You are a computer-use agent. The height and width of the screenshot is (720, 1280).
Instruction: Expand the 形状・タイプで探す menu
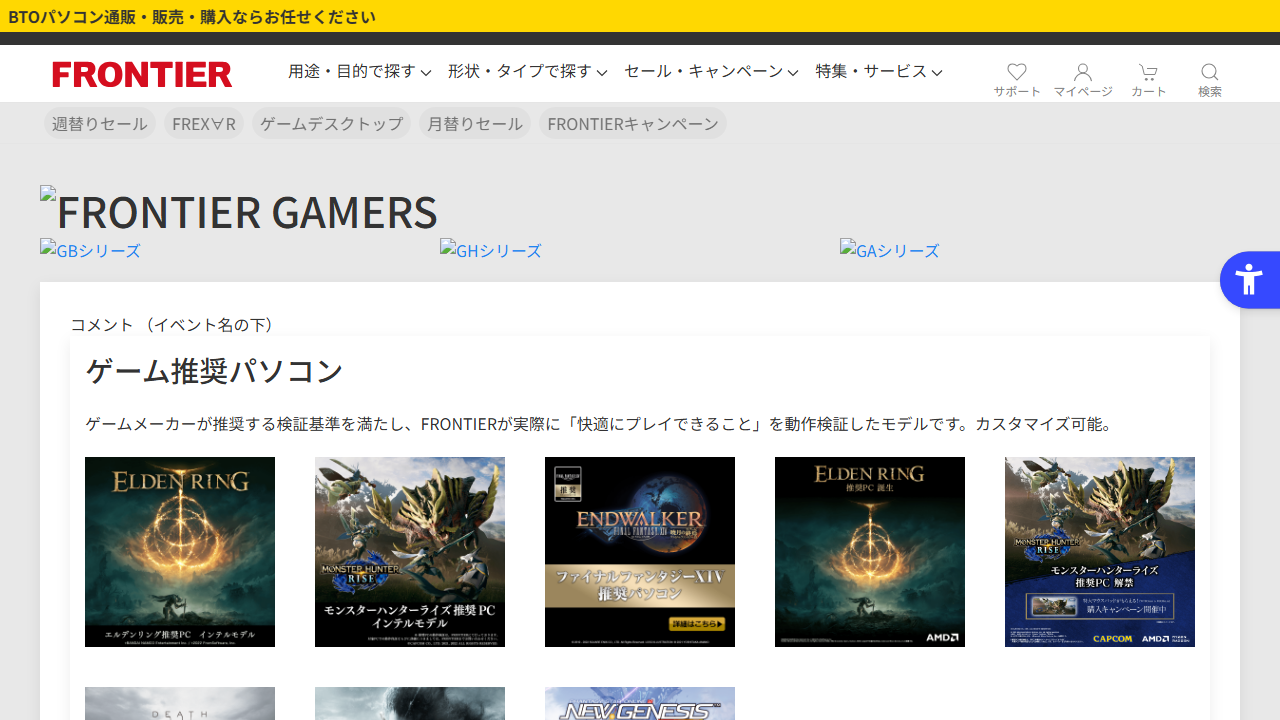(x=528, y=72)
